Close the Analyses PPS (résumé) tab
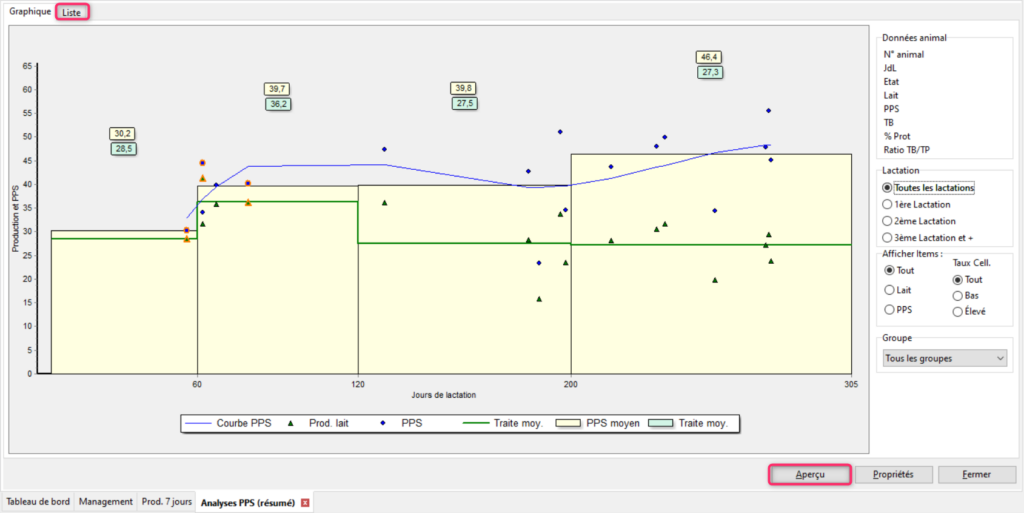The image size is (1024, 513). pos(305,502)
